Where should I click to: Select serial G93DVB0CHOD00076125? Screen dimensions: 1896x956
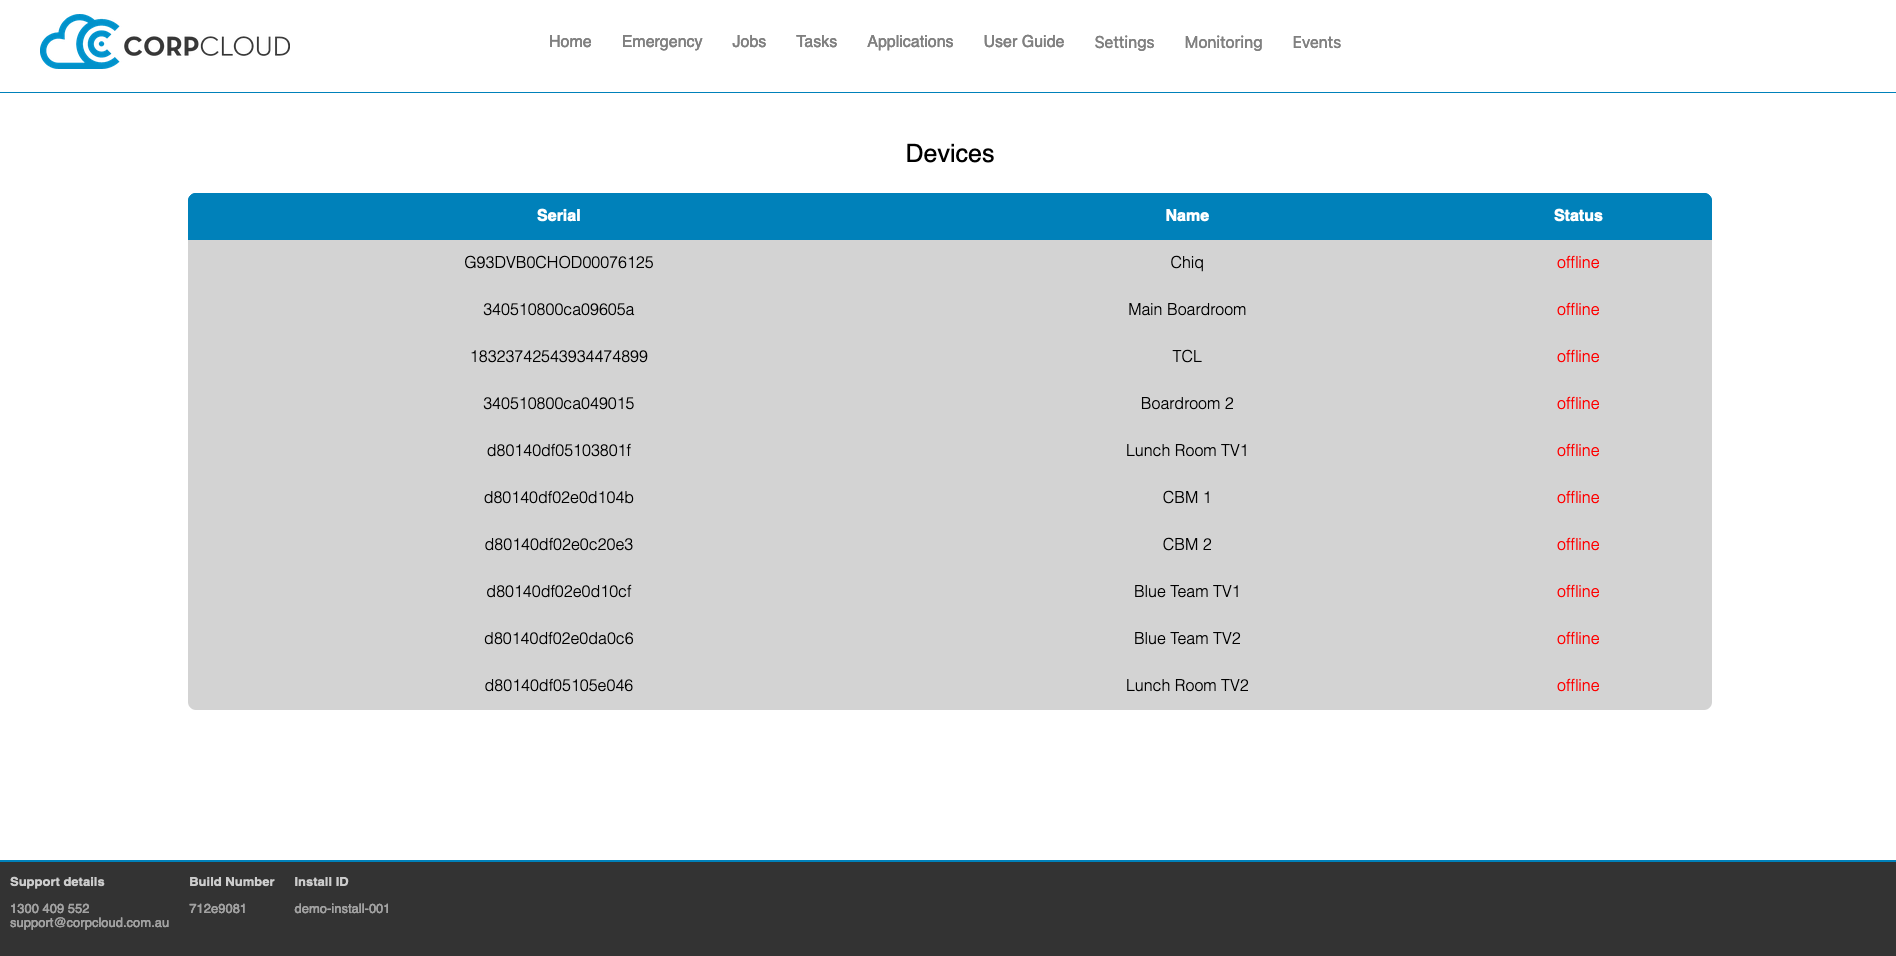[558, 263]
